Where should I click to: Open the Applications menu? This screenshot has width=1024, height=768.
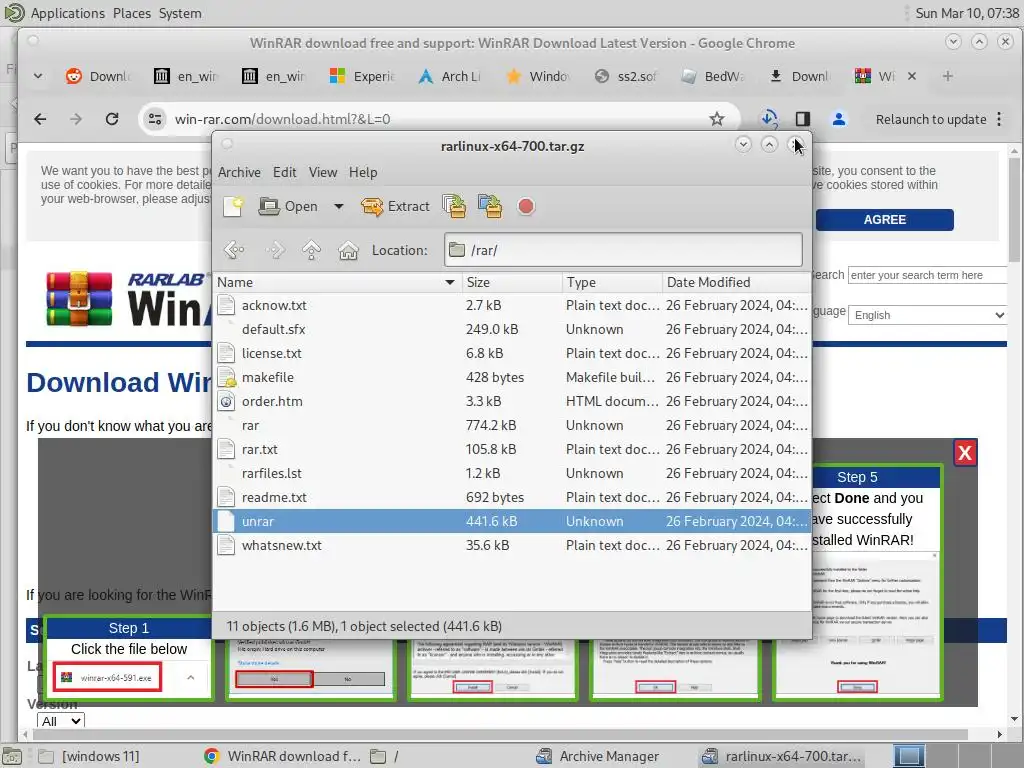(x=67, y=13)
